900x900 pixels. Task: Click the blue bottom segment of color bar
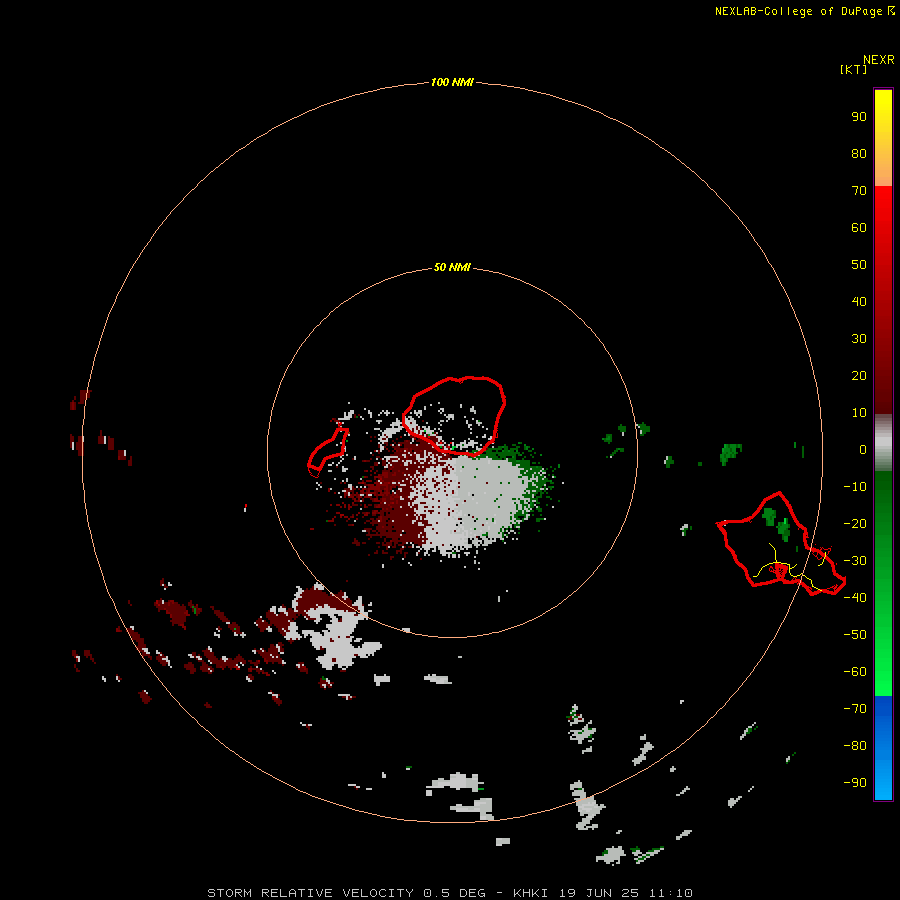pos(883,747)
